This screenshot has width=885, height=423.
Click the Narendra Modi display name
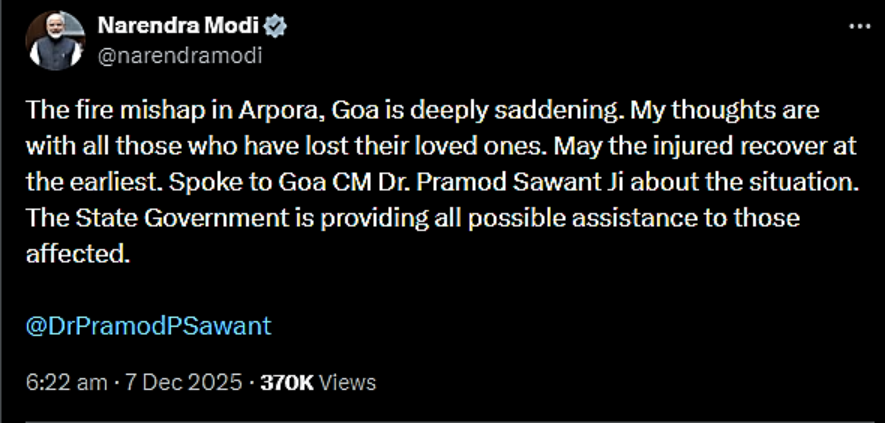pos(180,27)
